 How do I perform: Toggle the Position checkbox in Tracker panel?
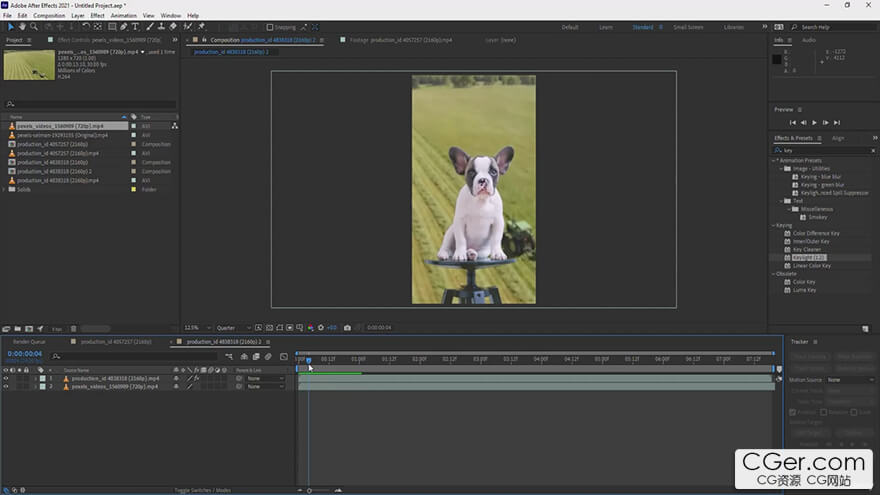click(793, 412)
